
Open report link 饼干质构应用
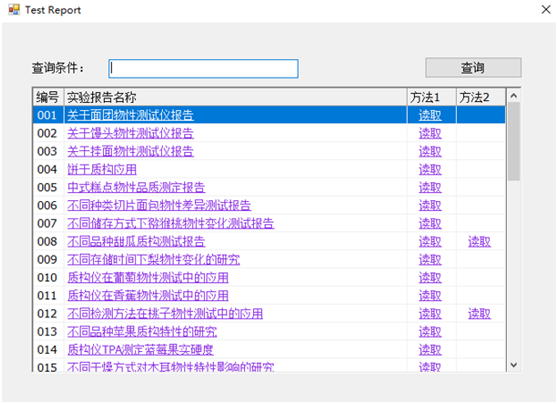pos(102,169)
